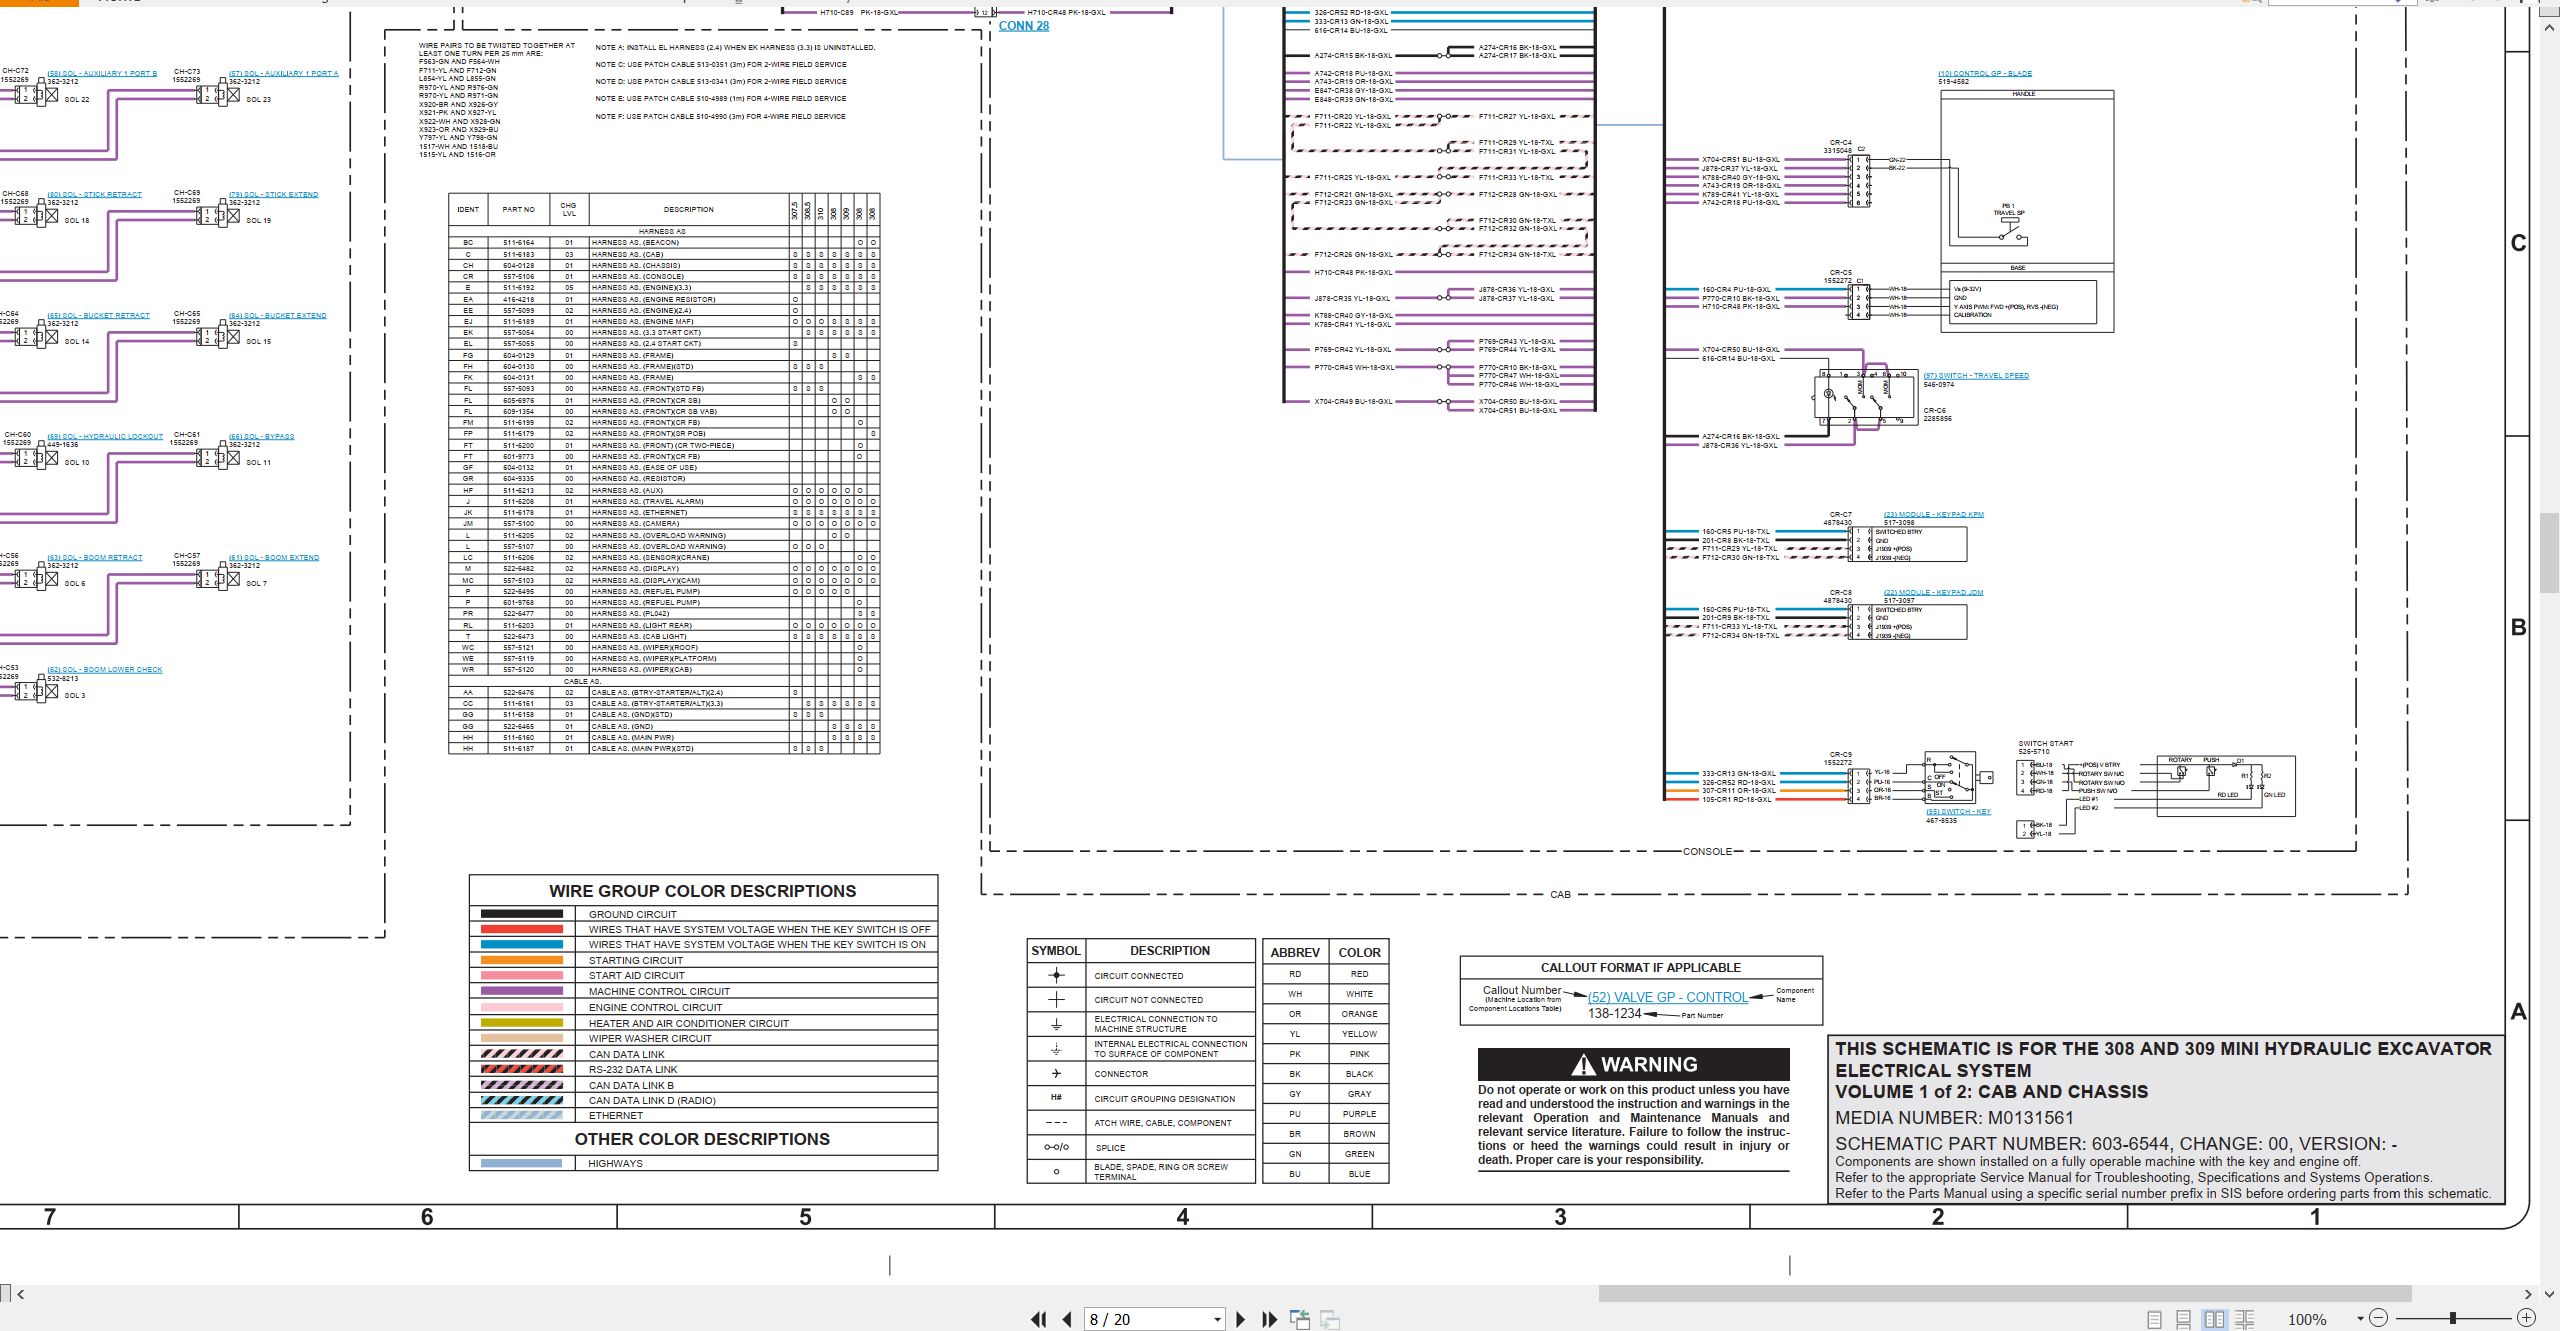Open the SOL - Bucket Extend link
2560x1331 pixels.
tap(277, 315)
